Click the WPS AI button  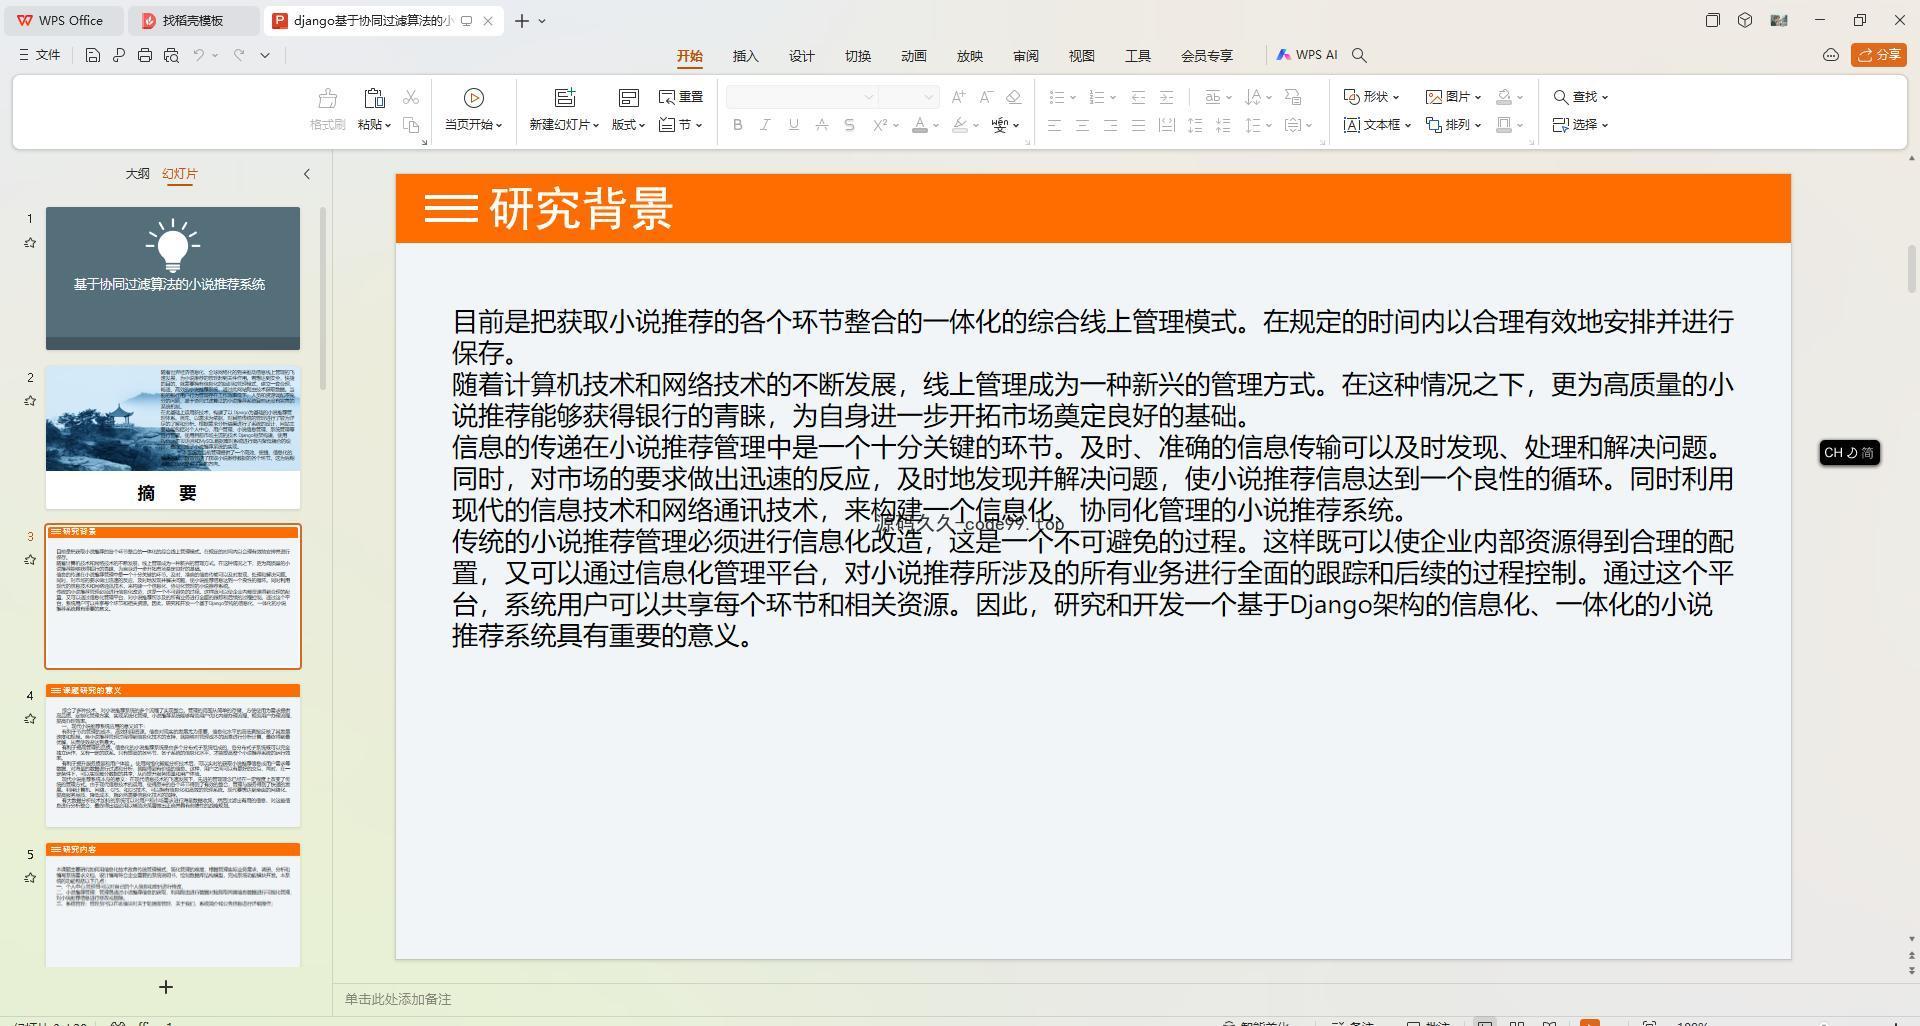coord(1307,55)
